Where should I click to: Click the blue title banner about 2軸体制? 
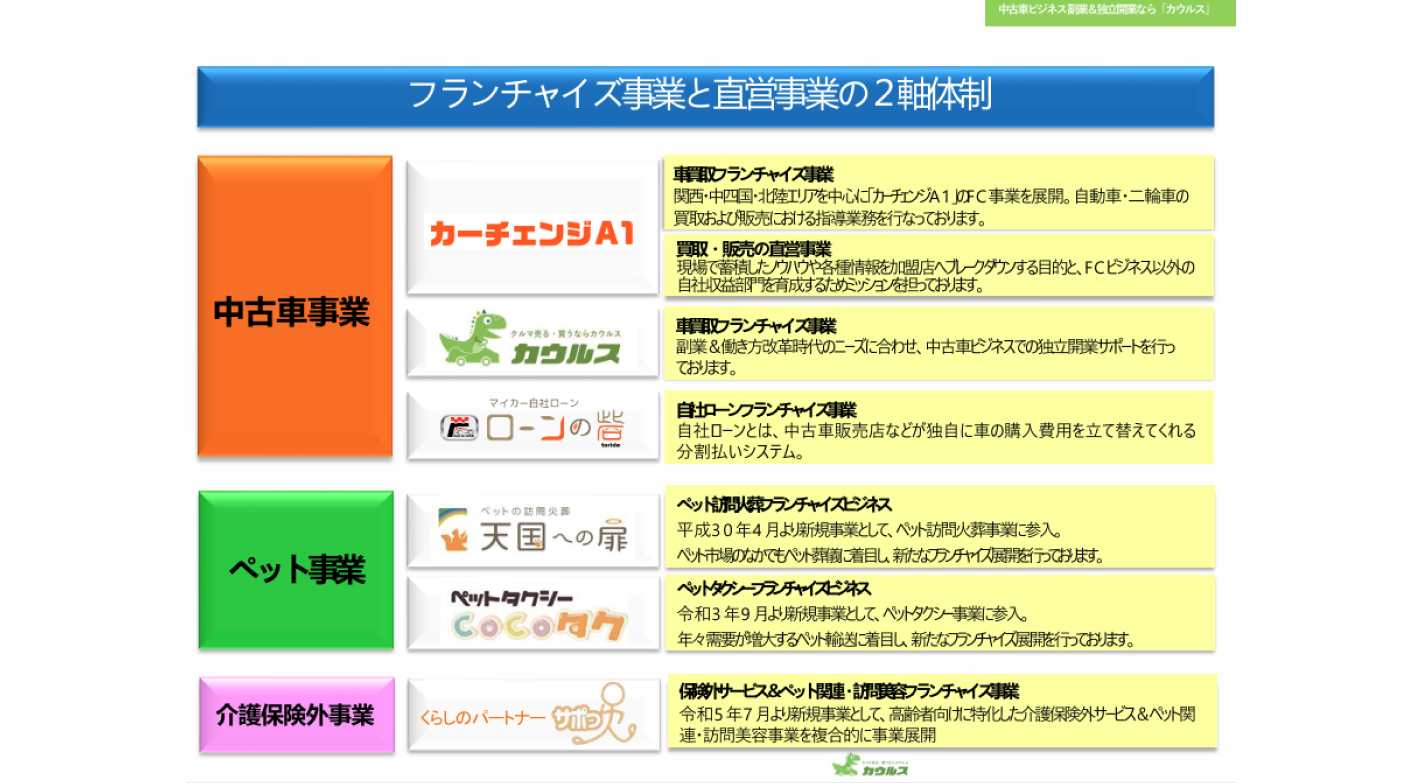[705, 96]
